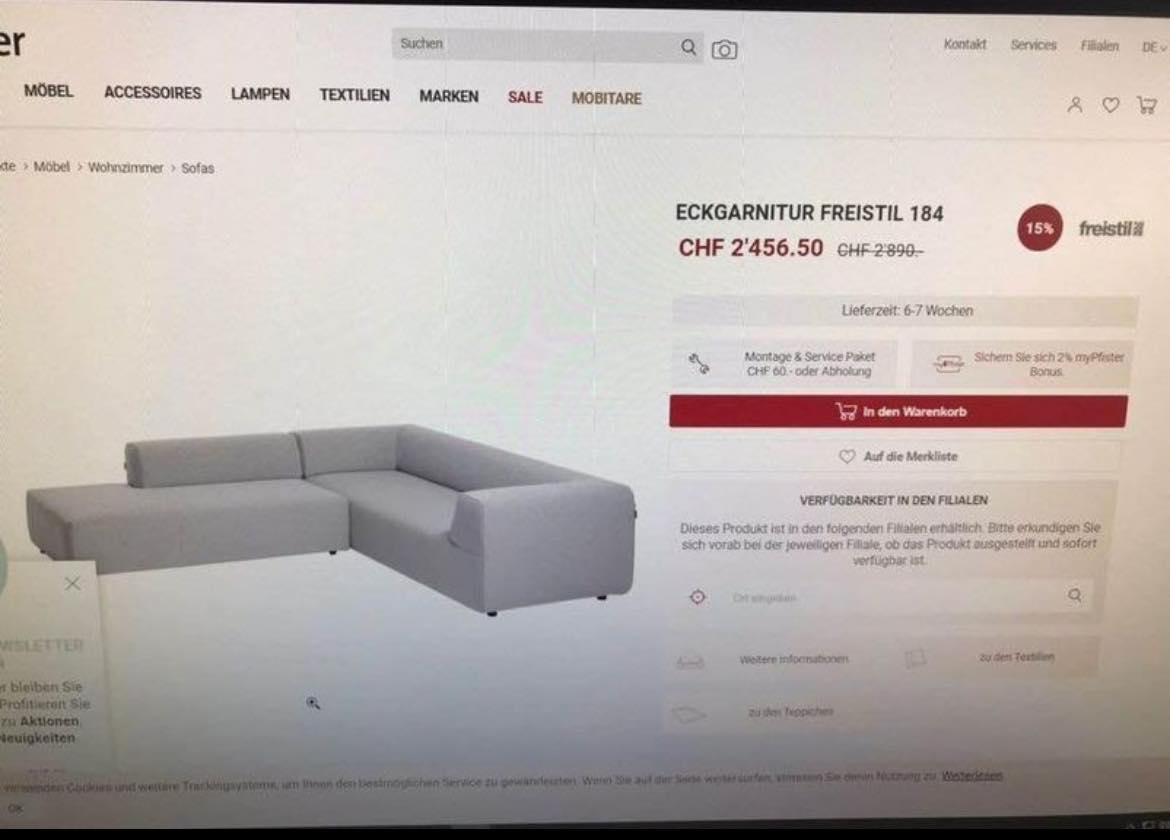Click the locate-me crosshair icon
Image resolution: width=1170 pixels, height=840 pixels.
(x=698, y=597)
